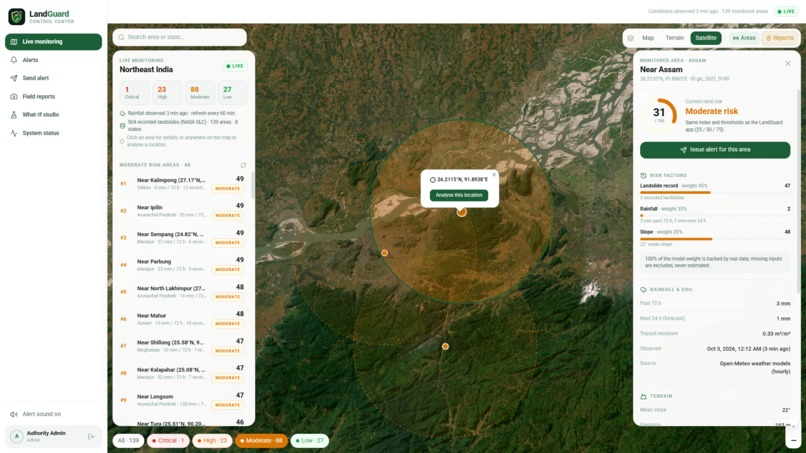Open Field reports in the sidebar

[53, 97]
